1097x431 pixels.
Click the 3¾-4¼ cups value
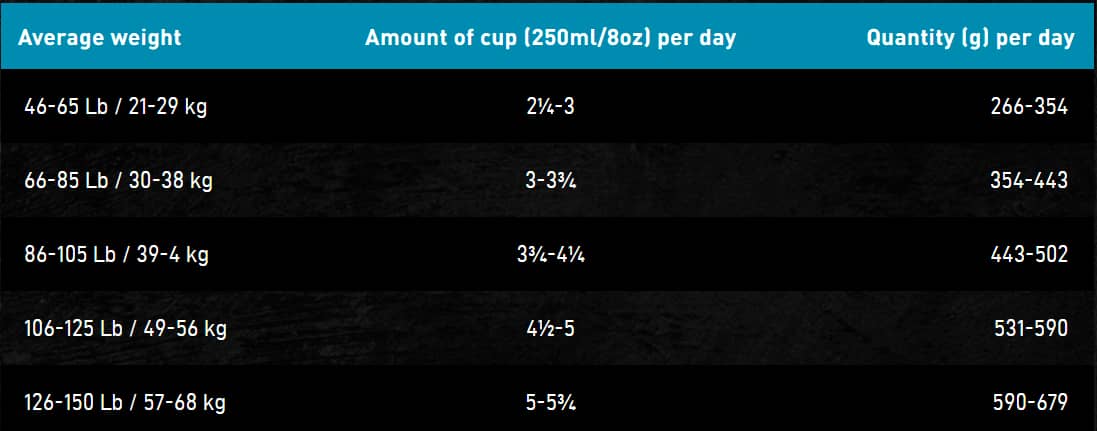pyautogui.click(x=550, y=255)
